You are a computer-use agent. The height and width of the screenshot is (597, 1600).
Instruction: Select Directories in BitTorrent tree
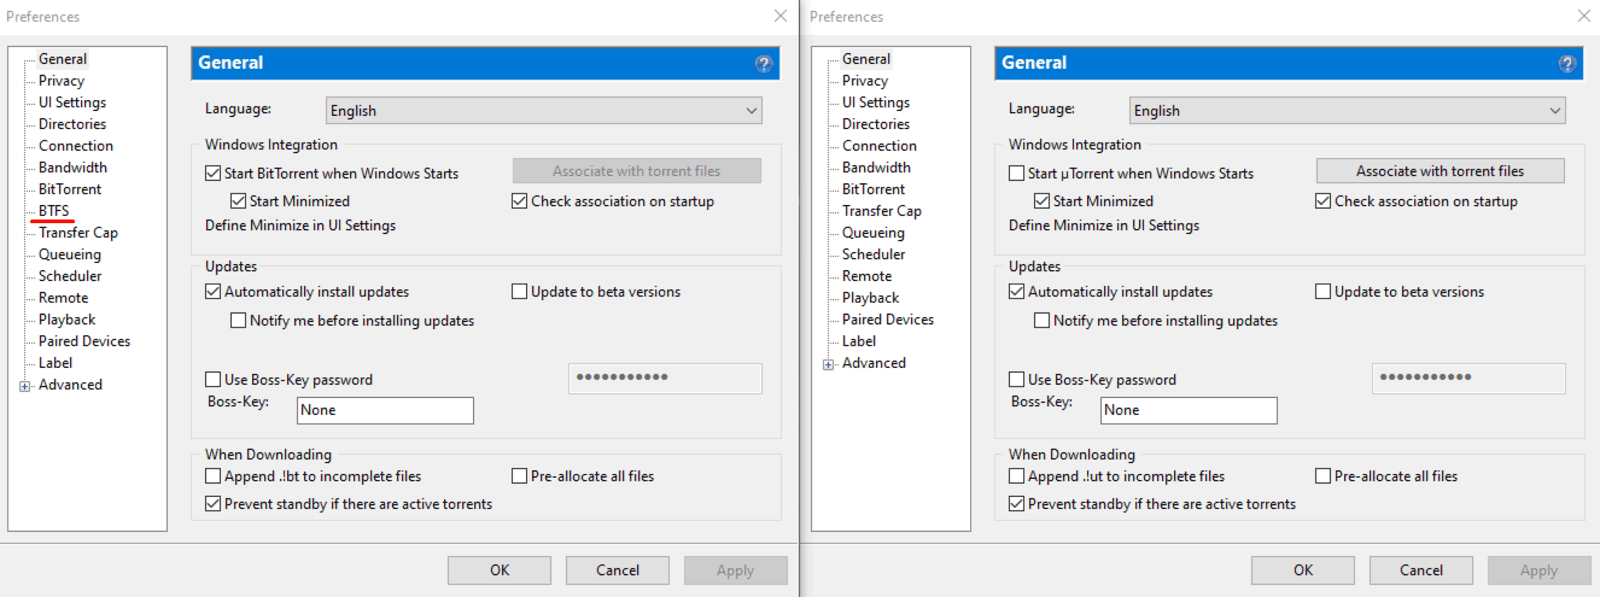pyautogui.click(x=72, y=124)
